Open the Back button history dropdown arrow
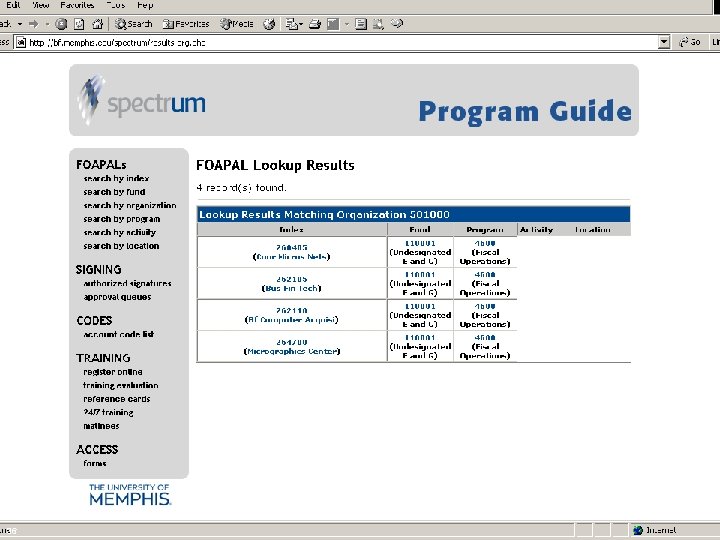The image size is (720, 540). pos(20,24)
